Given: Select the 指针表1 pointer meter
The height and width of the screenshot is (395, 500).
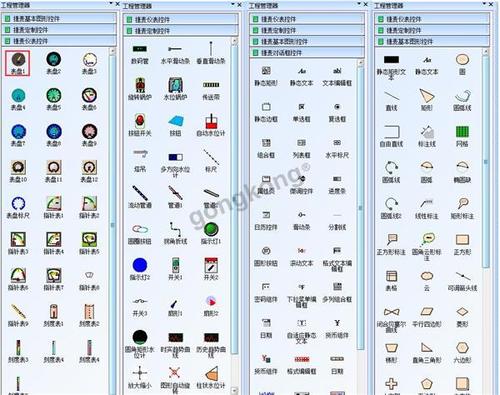Looking at the screenshot, I should coord(53,207).
